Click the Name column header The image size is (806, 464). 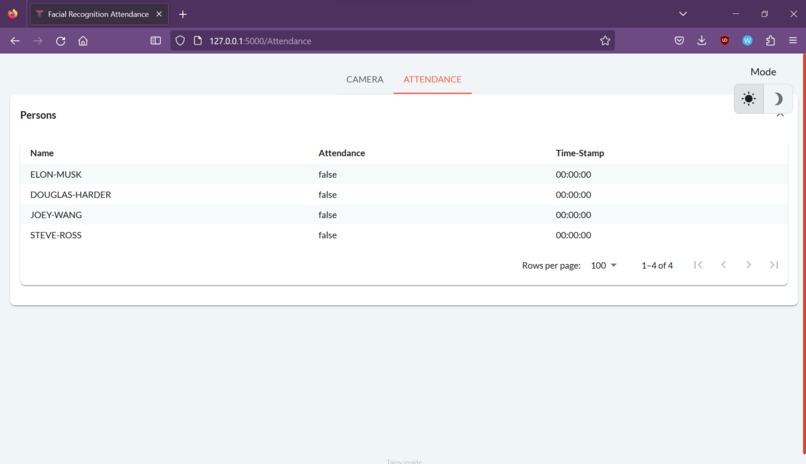coord(42,153)
